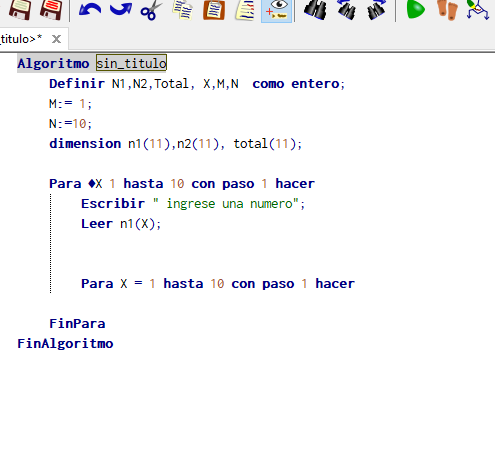
Task: Redo the last undone edit
Action: 121,9
